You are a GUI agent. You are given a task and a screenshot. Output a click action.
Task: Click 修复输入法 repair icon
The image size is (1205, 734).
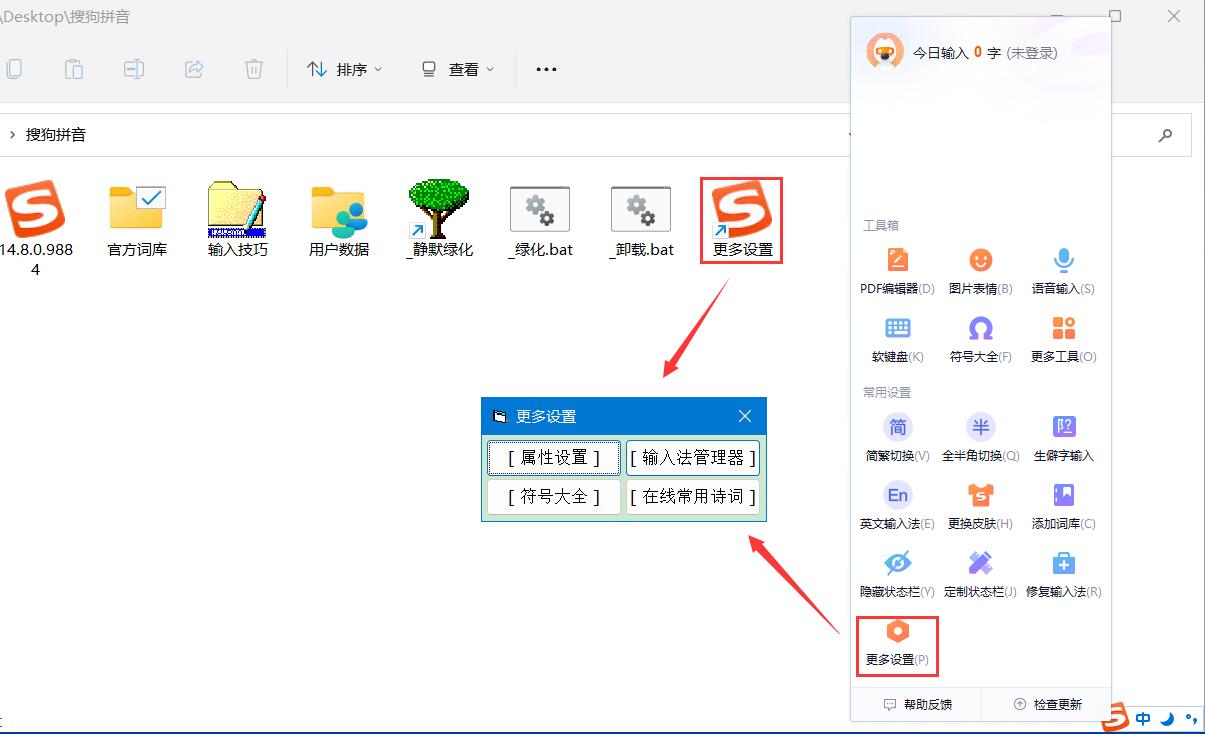(x=1063, y=565)
